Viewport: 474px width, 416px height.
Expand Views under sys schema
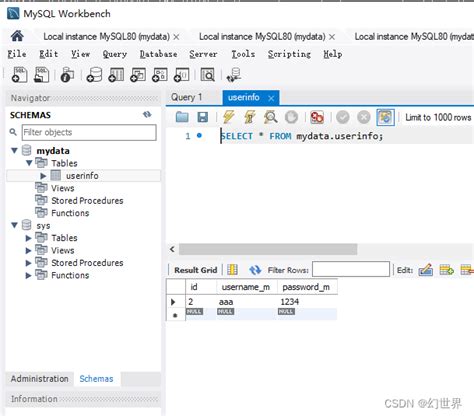[x=29, y=250]
